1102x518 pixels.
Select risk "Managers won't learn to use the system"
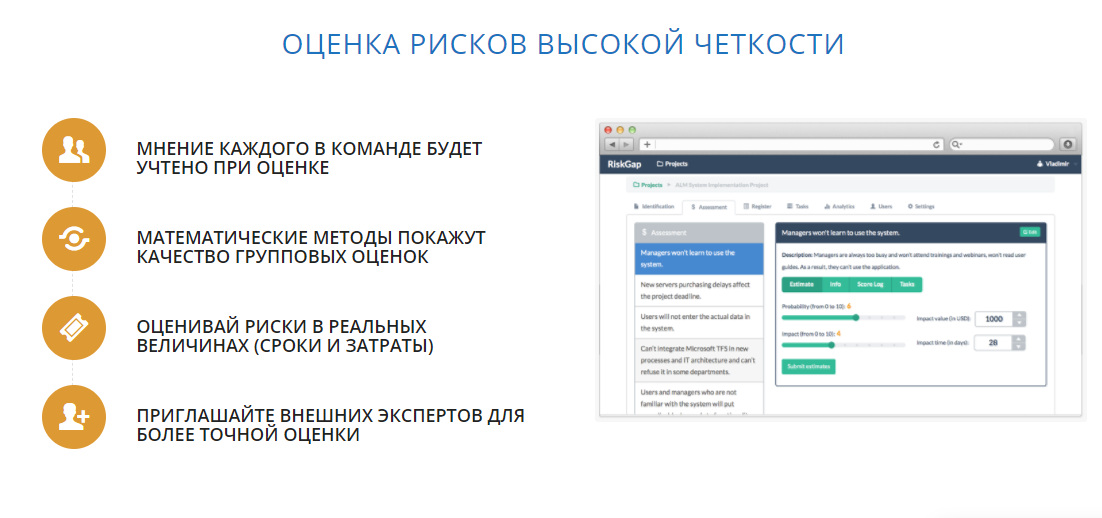[699, 258]
